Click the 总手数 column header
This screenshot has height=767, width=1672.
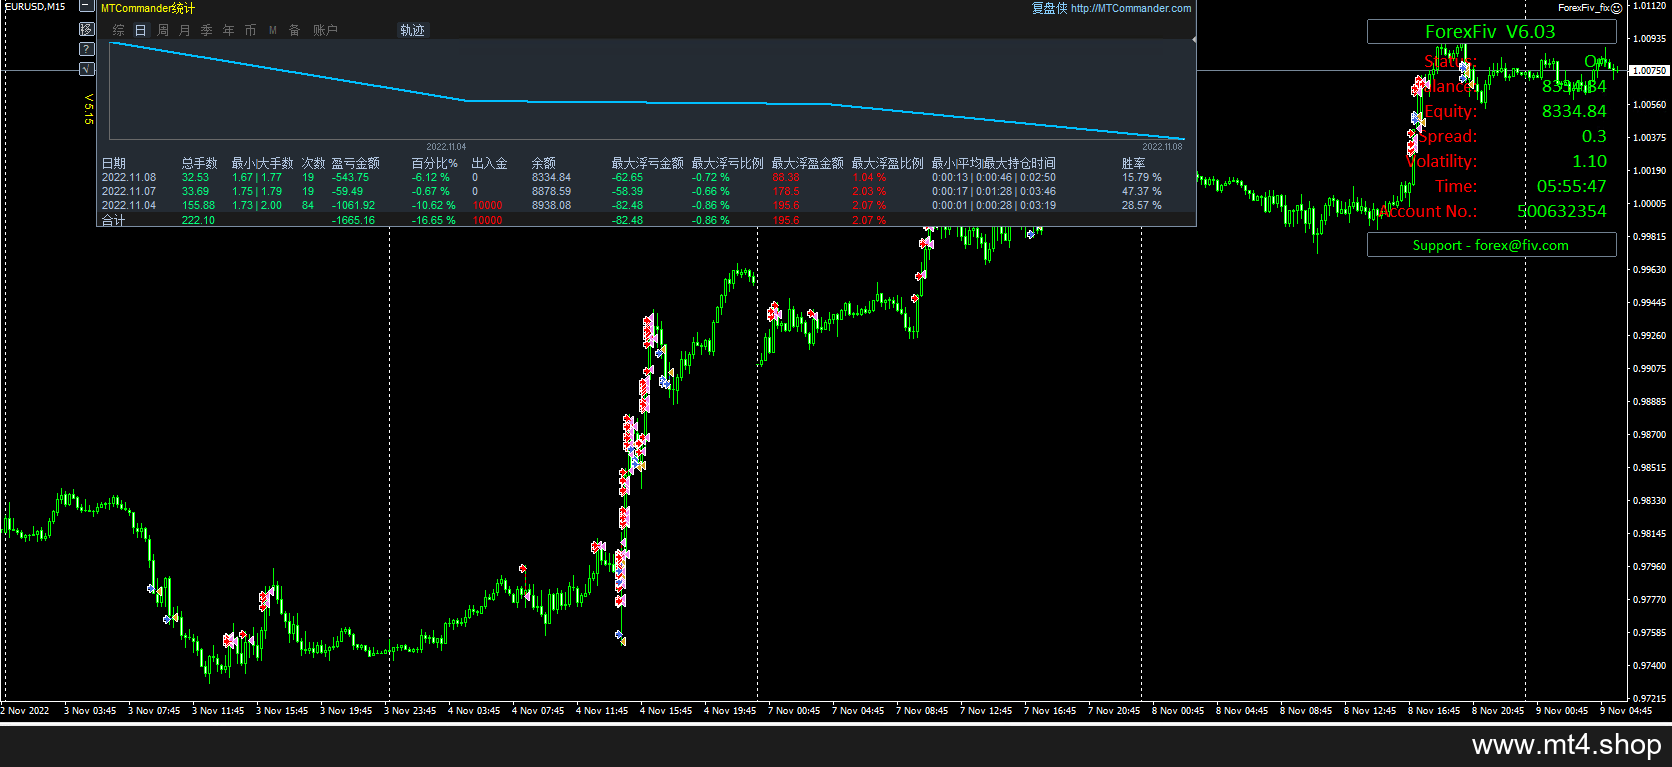(200, 163)
